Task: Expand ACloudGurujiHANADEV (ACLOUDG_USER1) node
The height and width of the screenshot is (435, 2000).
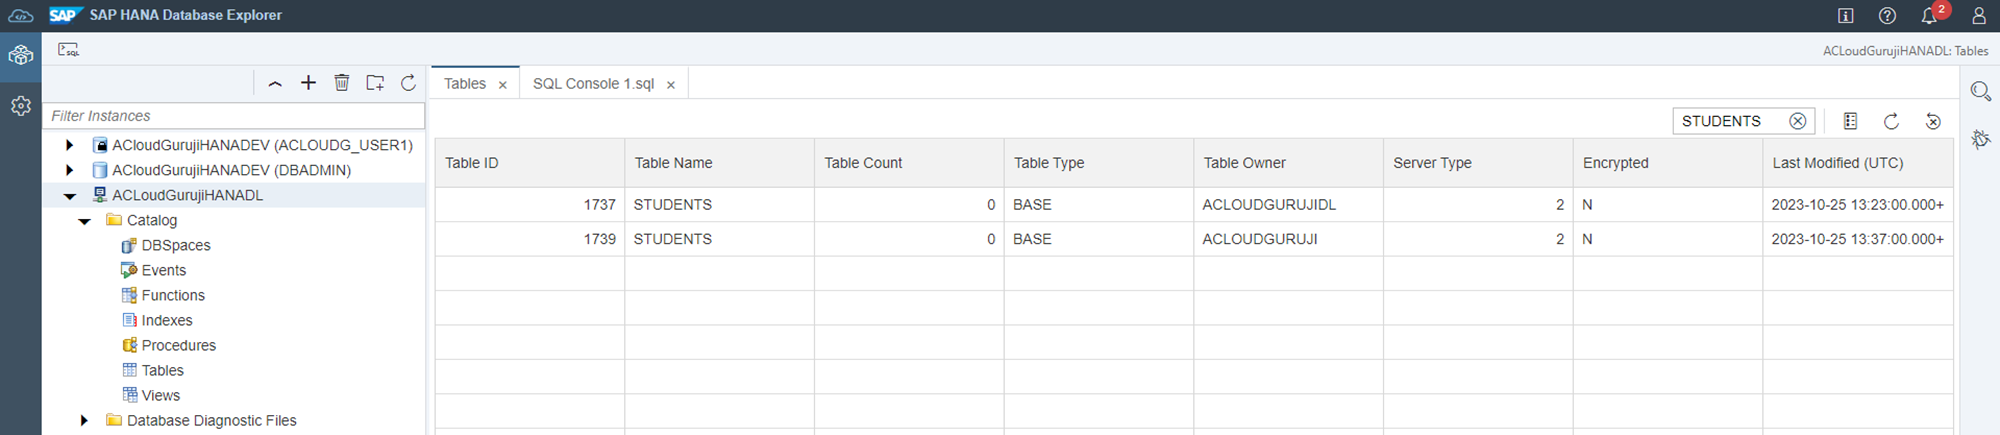Action: click(x=69, y=145)
